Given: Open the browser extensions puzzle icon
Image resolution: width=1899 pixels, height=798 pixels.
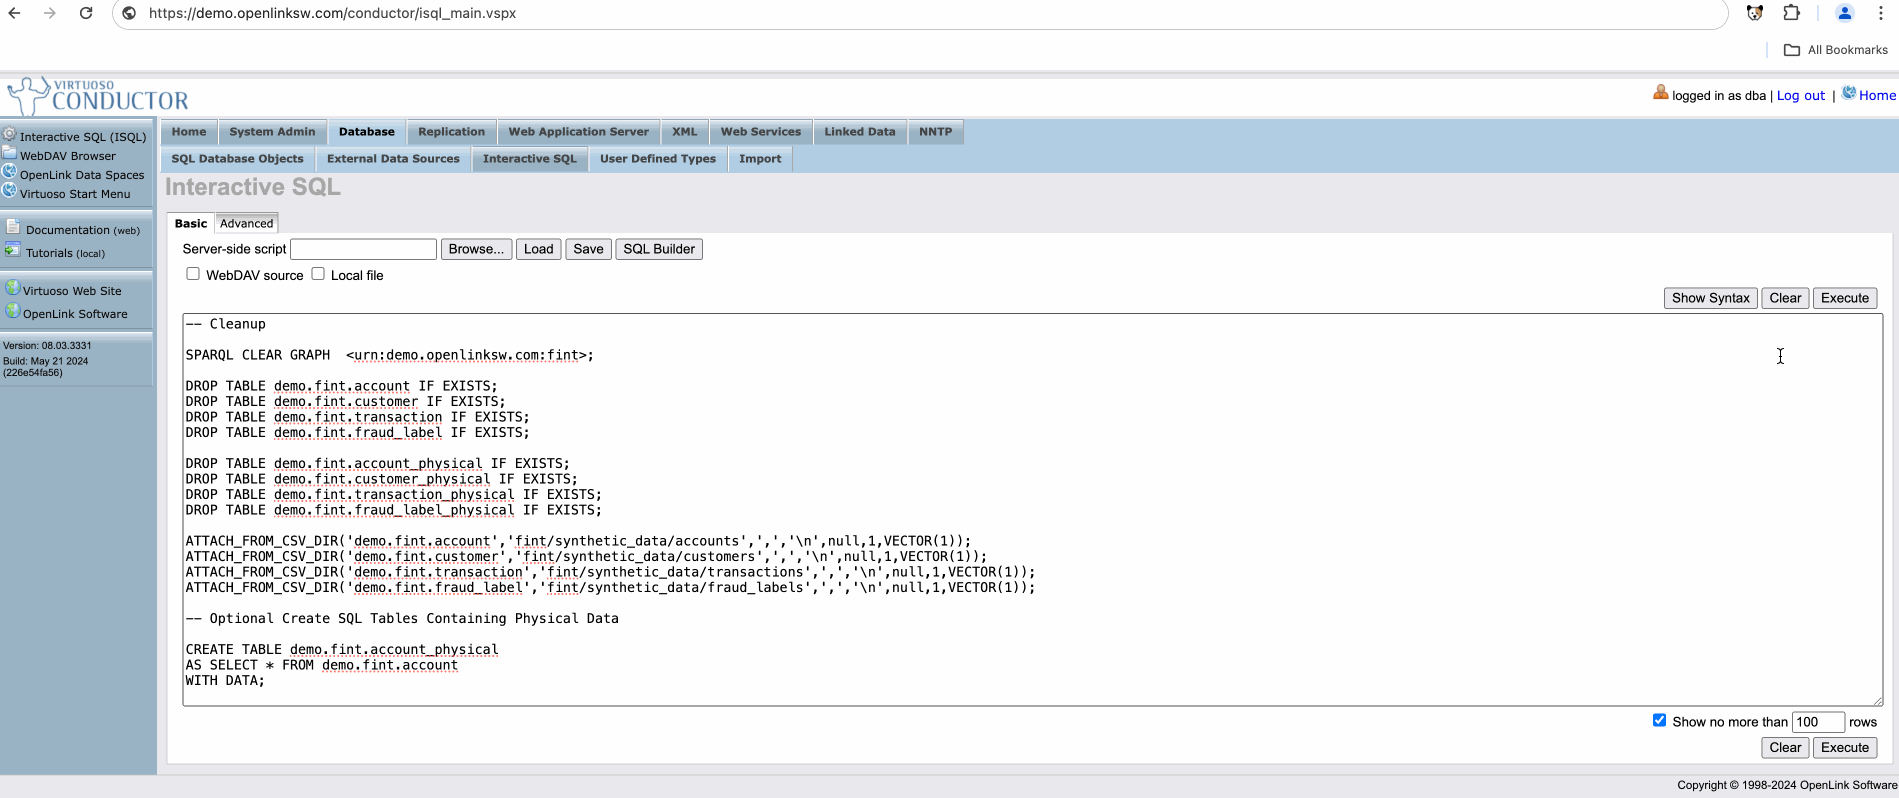Looking at the screenshot, I should pos(1792,13).
